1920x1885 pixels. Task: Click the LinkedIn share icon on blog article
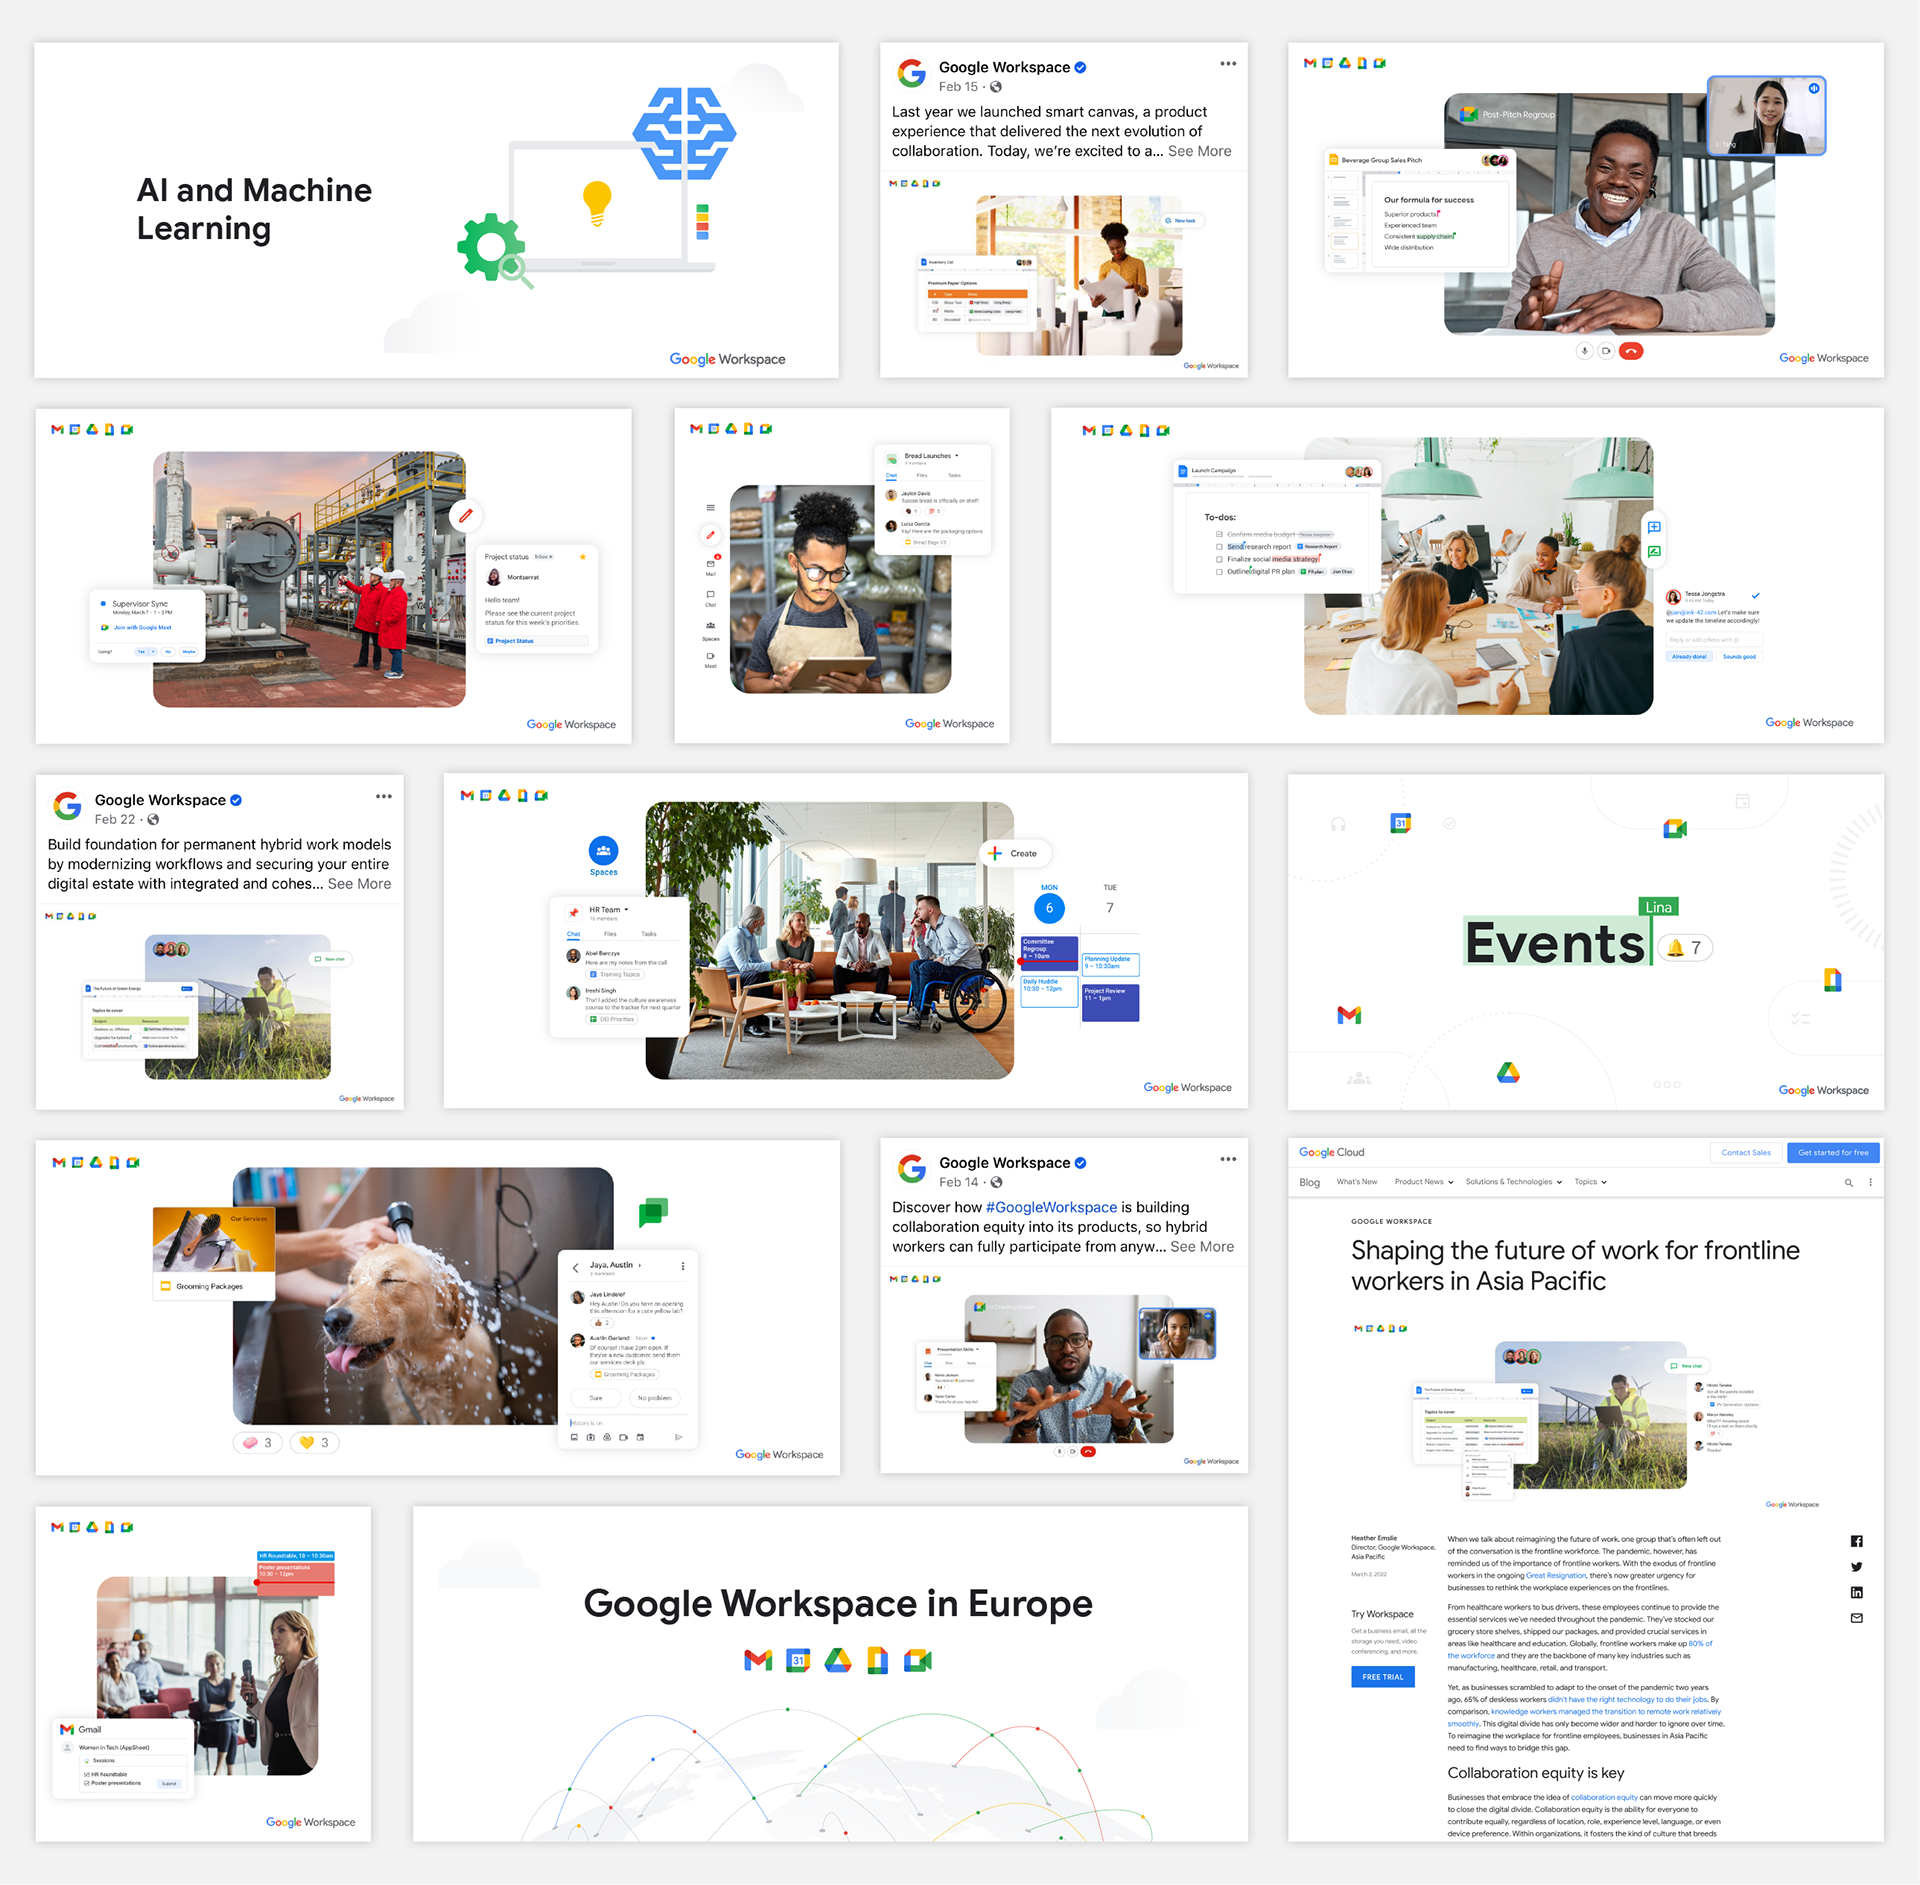[1856, 1592]
